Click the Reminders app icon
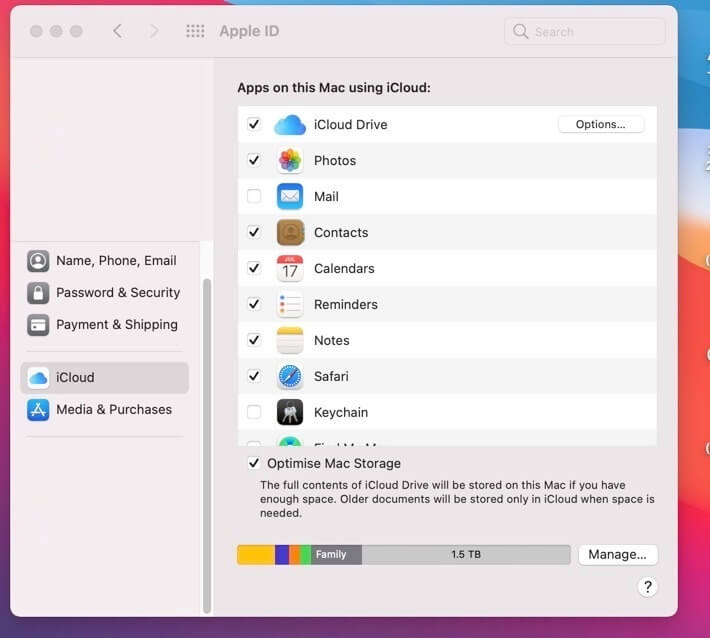Viewport: 710px width, 638px height. (x=290, y=304)
